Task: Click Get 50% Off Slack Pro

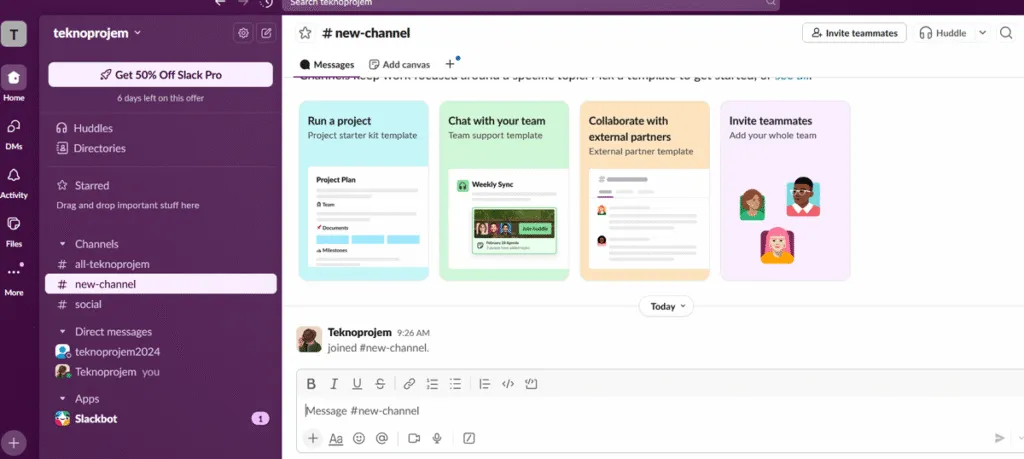Action: point(161,74)
